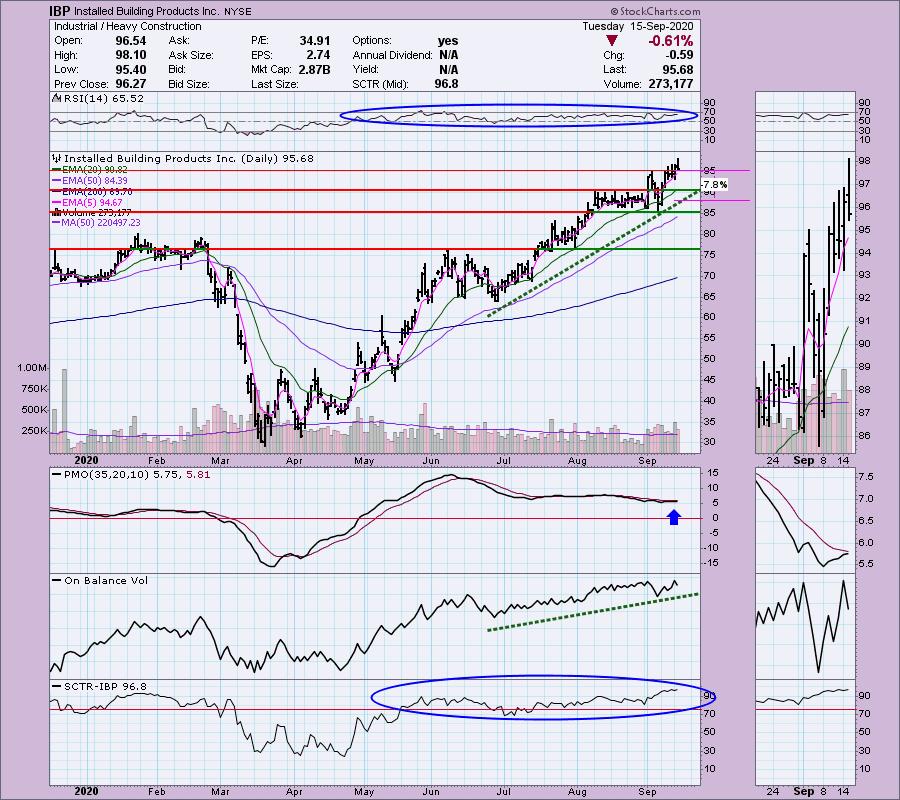Image resolution: width=900 pixels, height=800 pixels.
Task: Click 'Industrial / Heavy Construction' sector label
Action: (127, 26)
